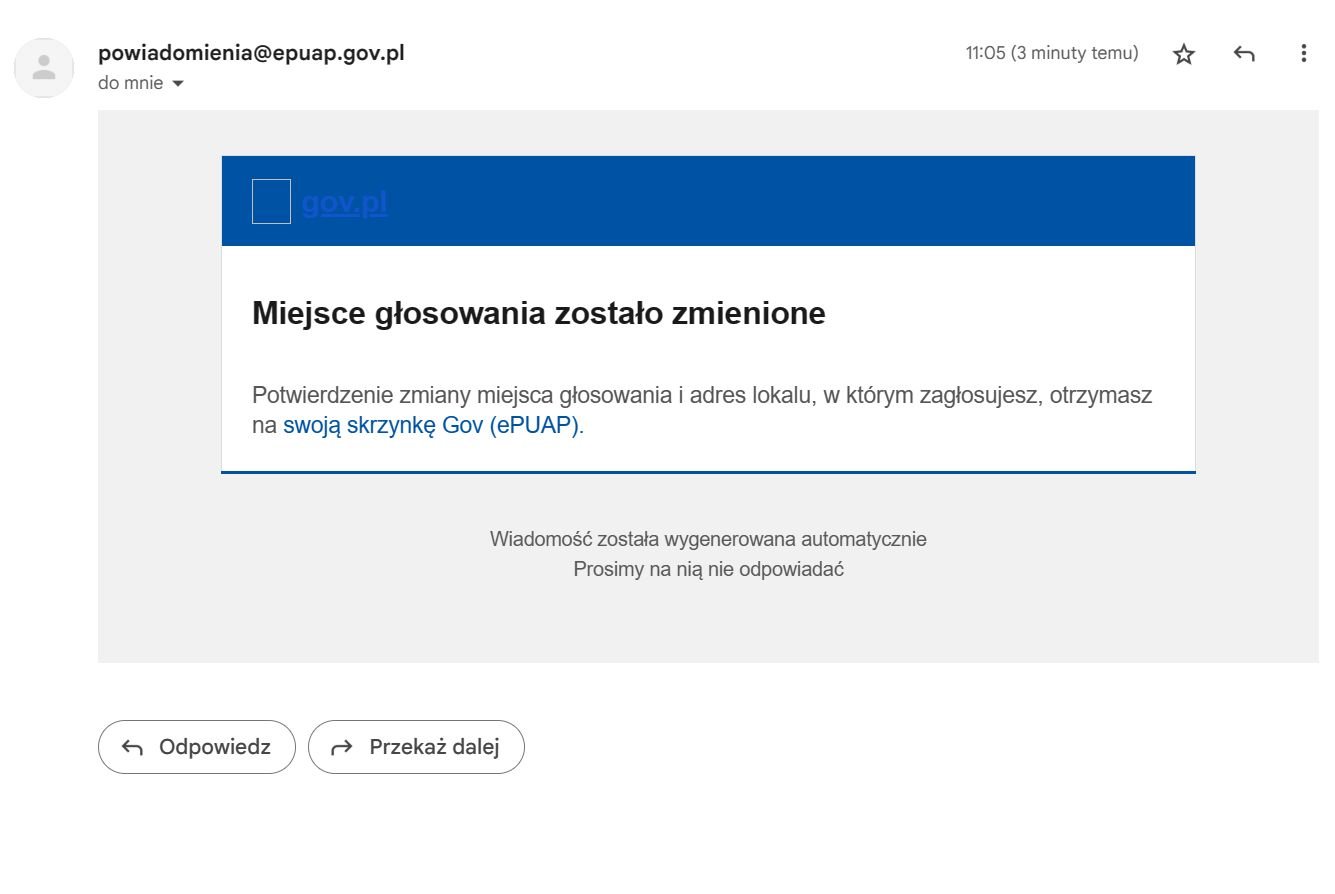Screen dimensions: 1335x894
Task: Expand recipient details next to 'do mnie'
Action: [x=178, y=84]
